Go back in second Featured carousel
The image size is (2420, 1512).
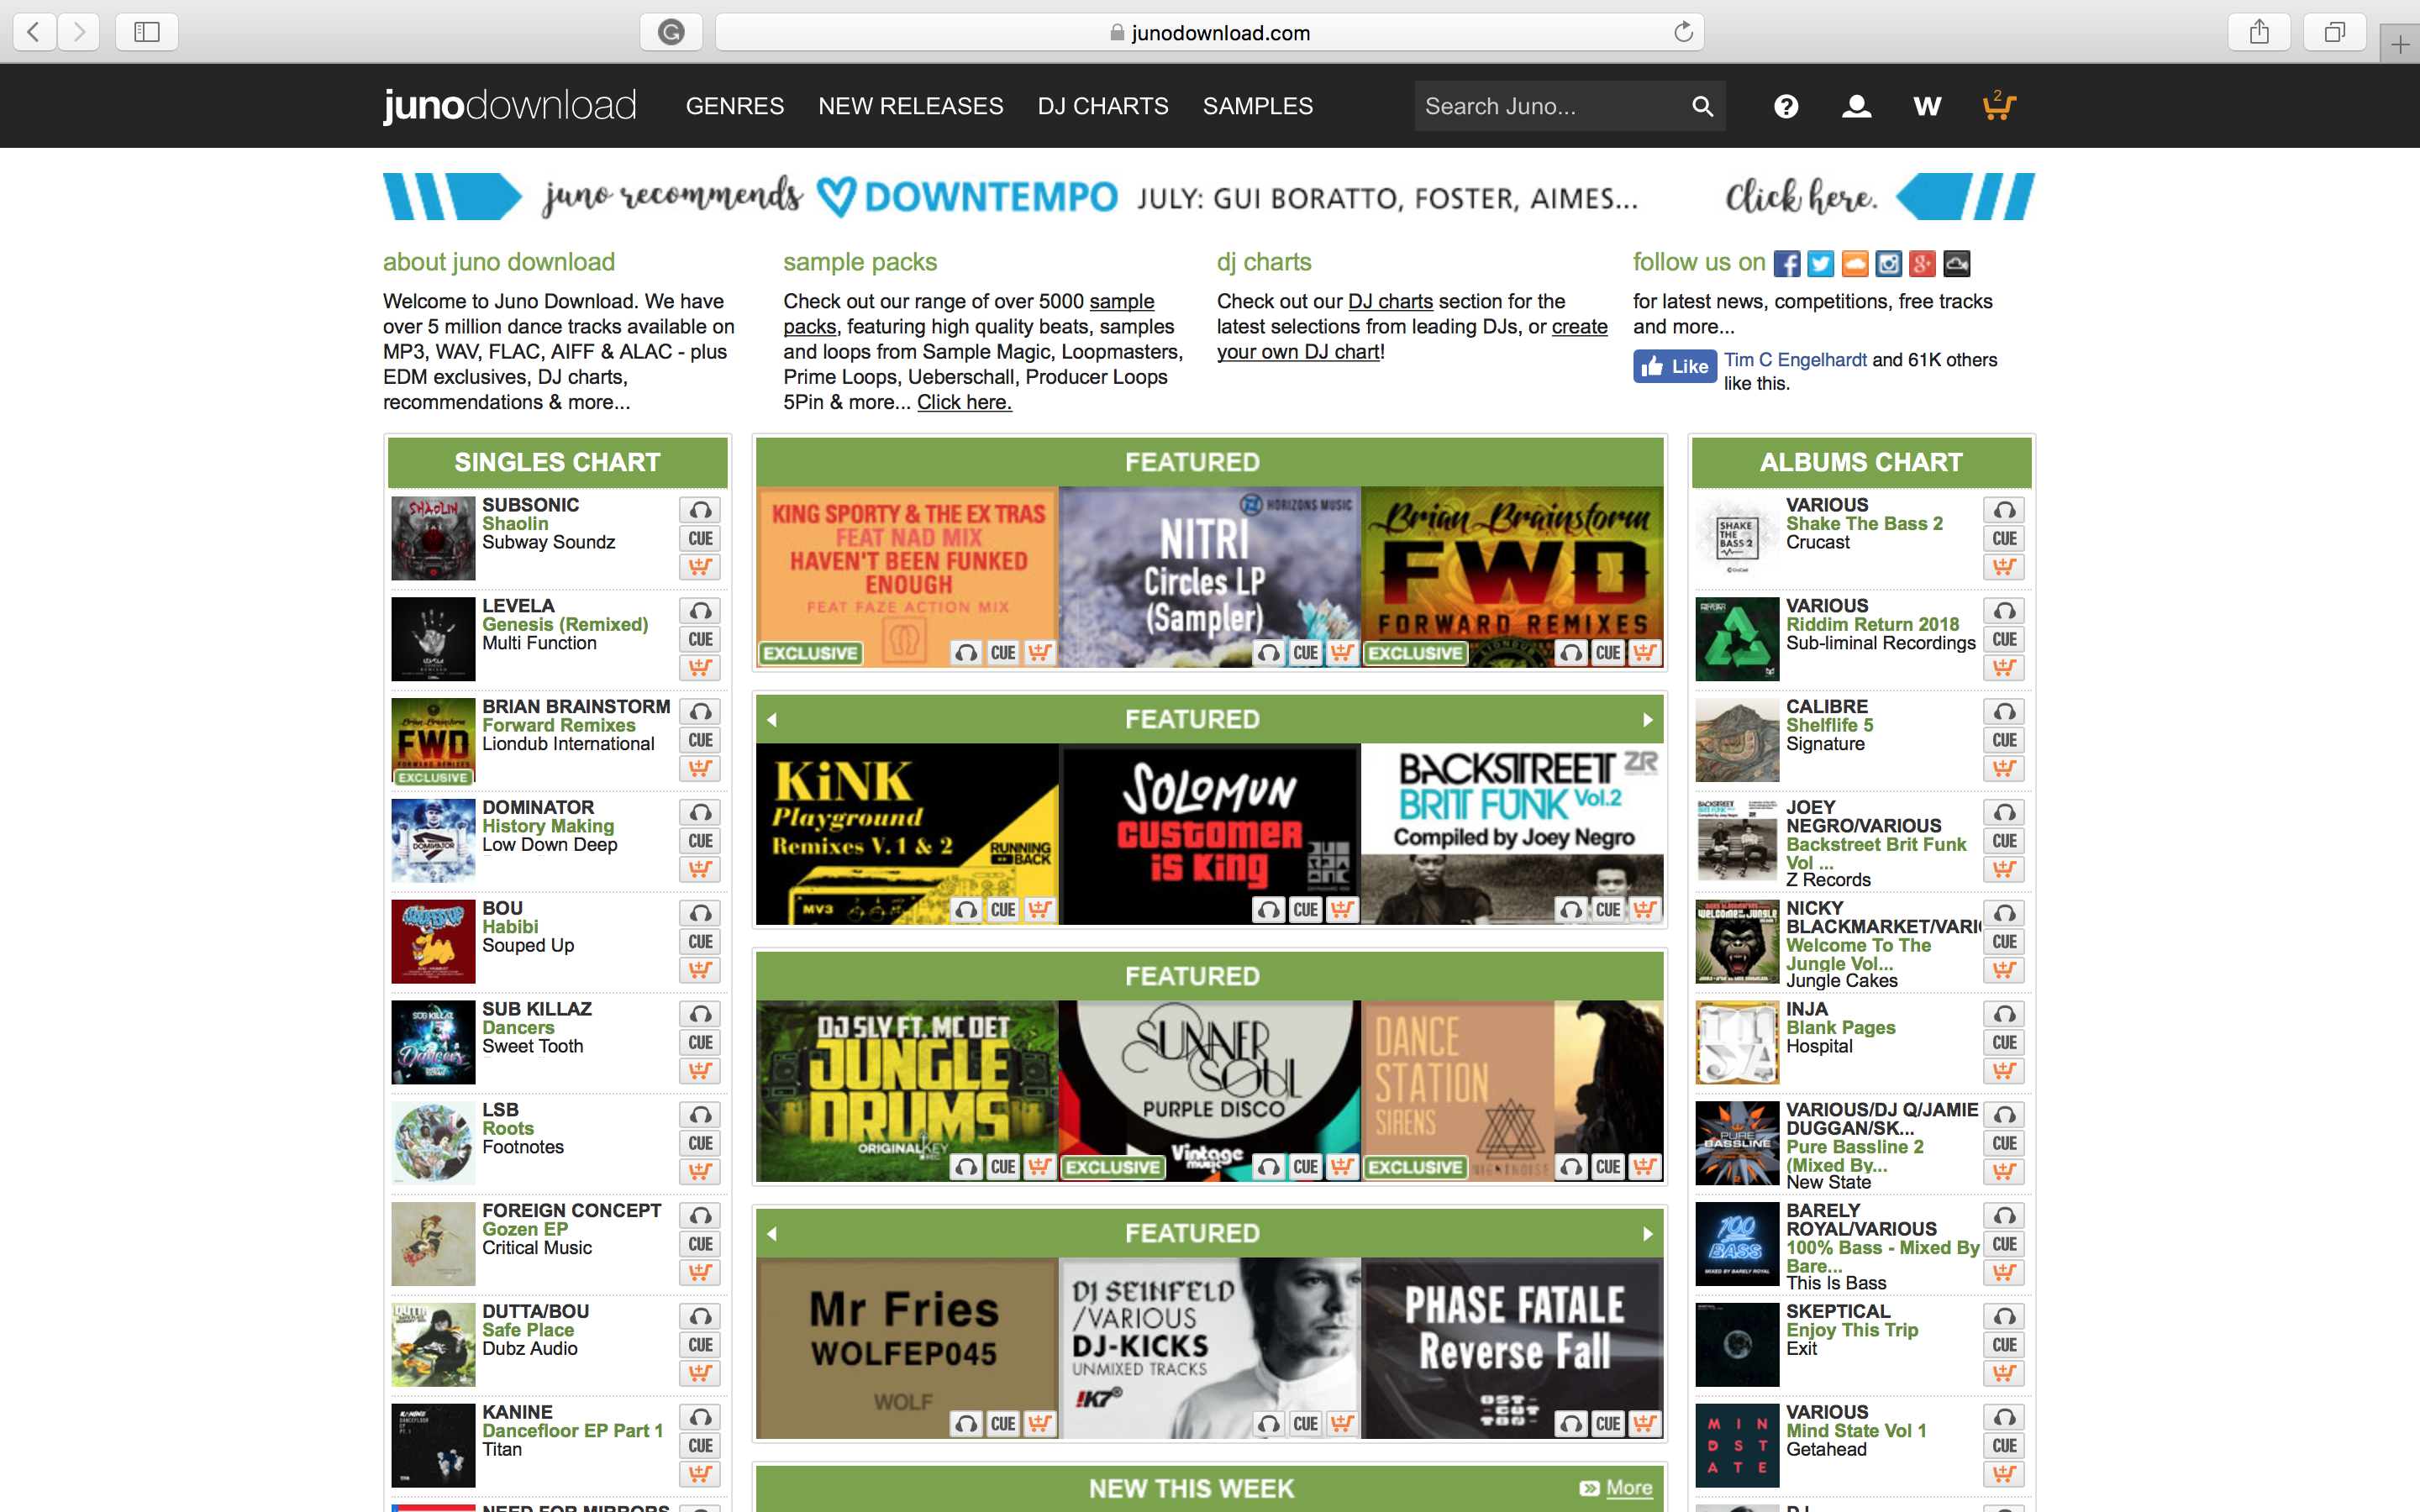coord(772,720)
